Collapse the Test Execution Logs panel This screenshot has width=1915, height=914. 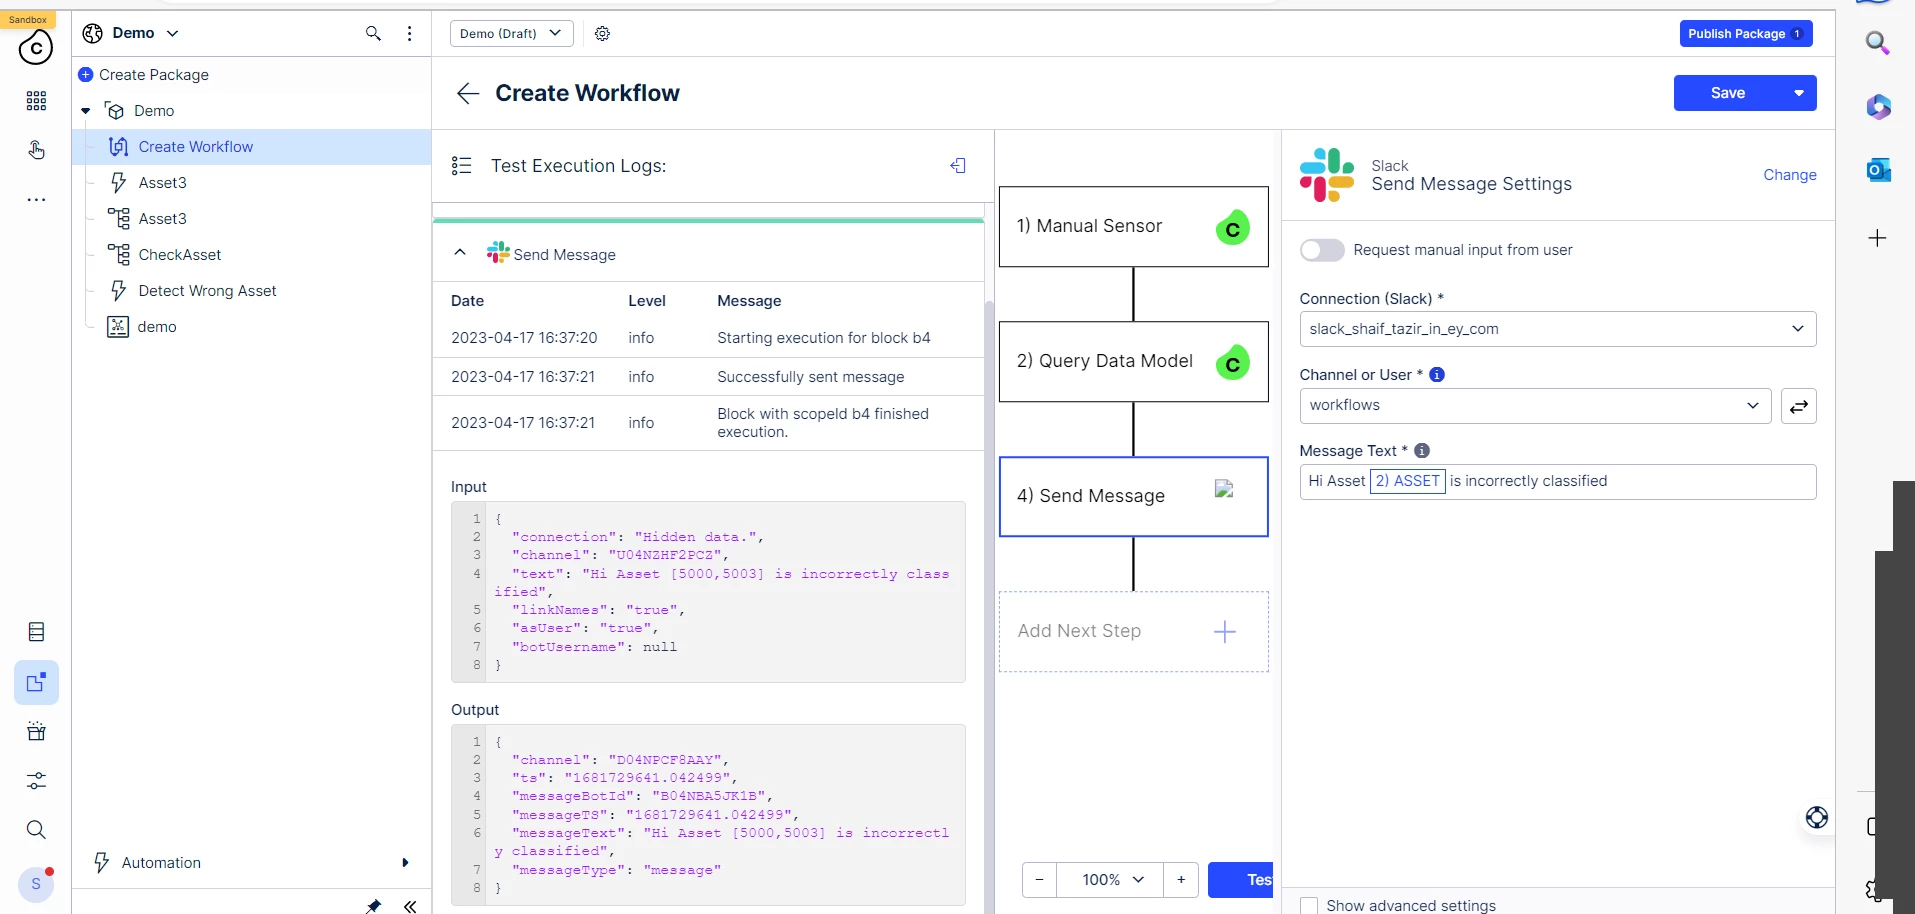point(958,166)
